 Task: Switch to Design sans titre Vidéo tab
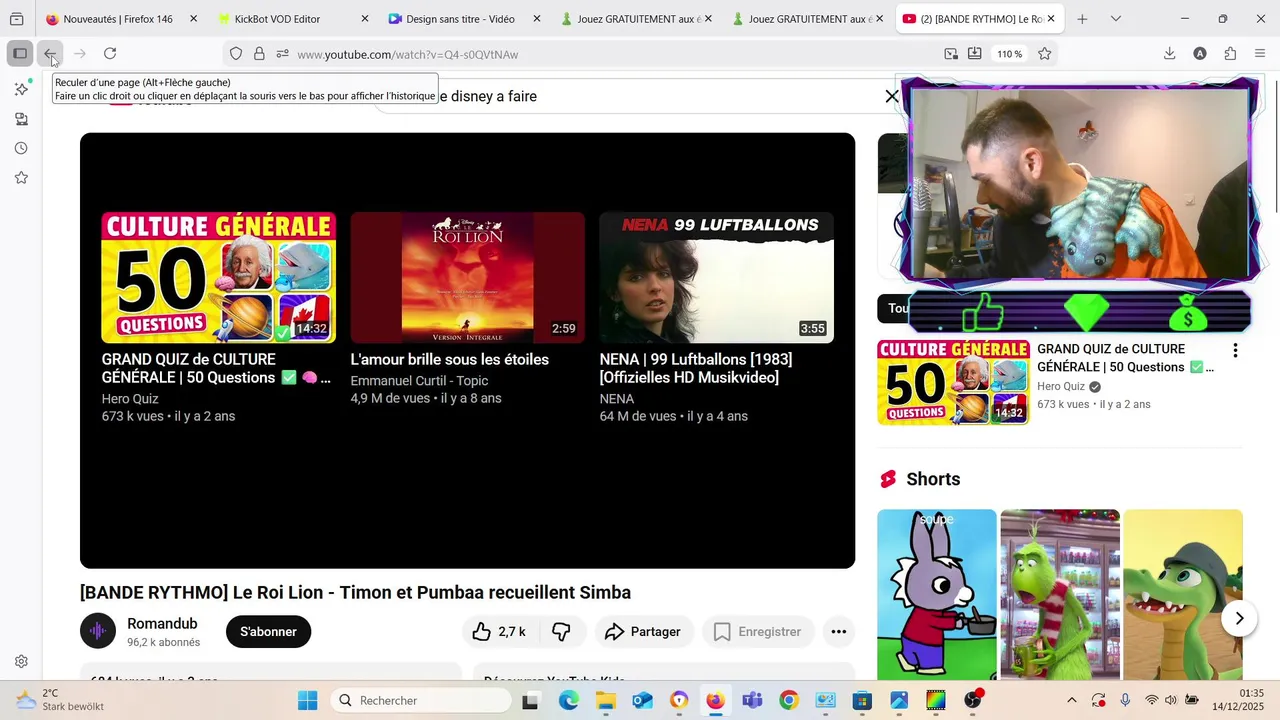[465, 19]
